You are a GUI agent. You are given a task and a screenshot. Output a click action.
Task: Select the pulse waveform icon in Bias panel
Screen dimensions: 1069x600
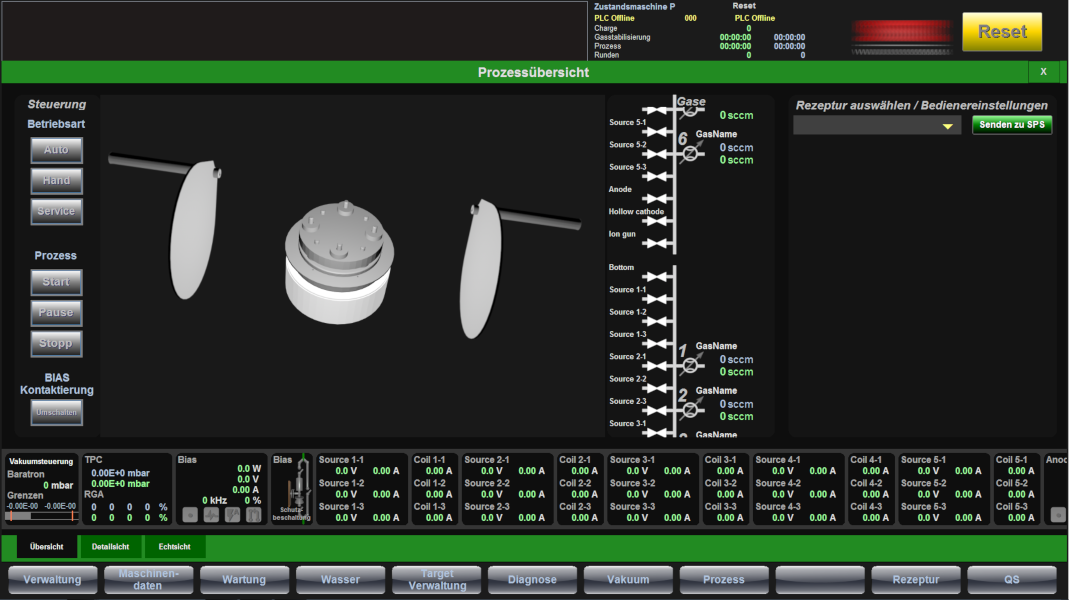pyautogui.click(x=211, y=515)
